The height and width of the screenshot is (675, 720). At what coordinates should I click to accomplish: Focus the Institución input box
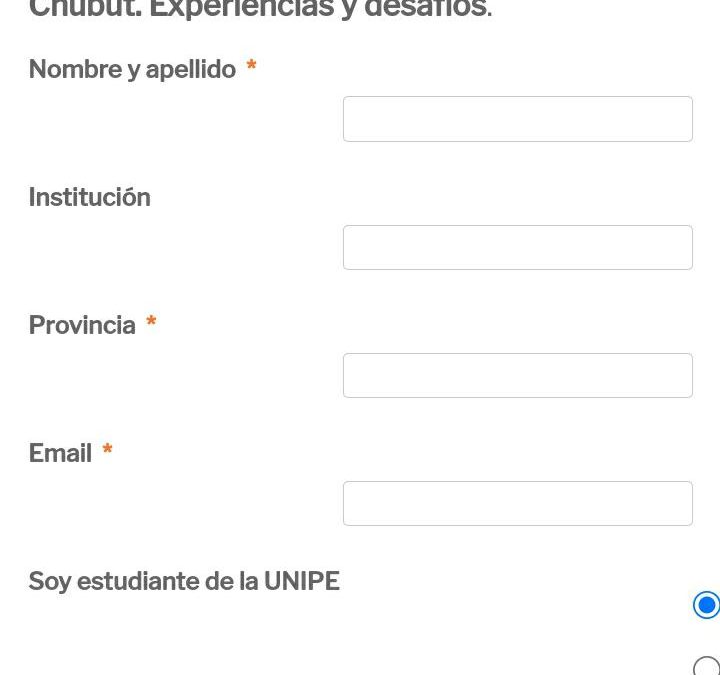517,247
